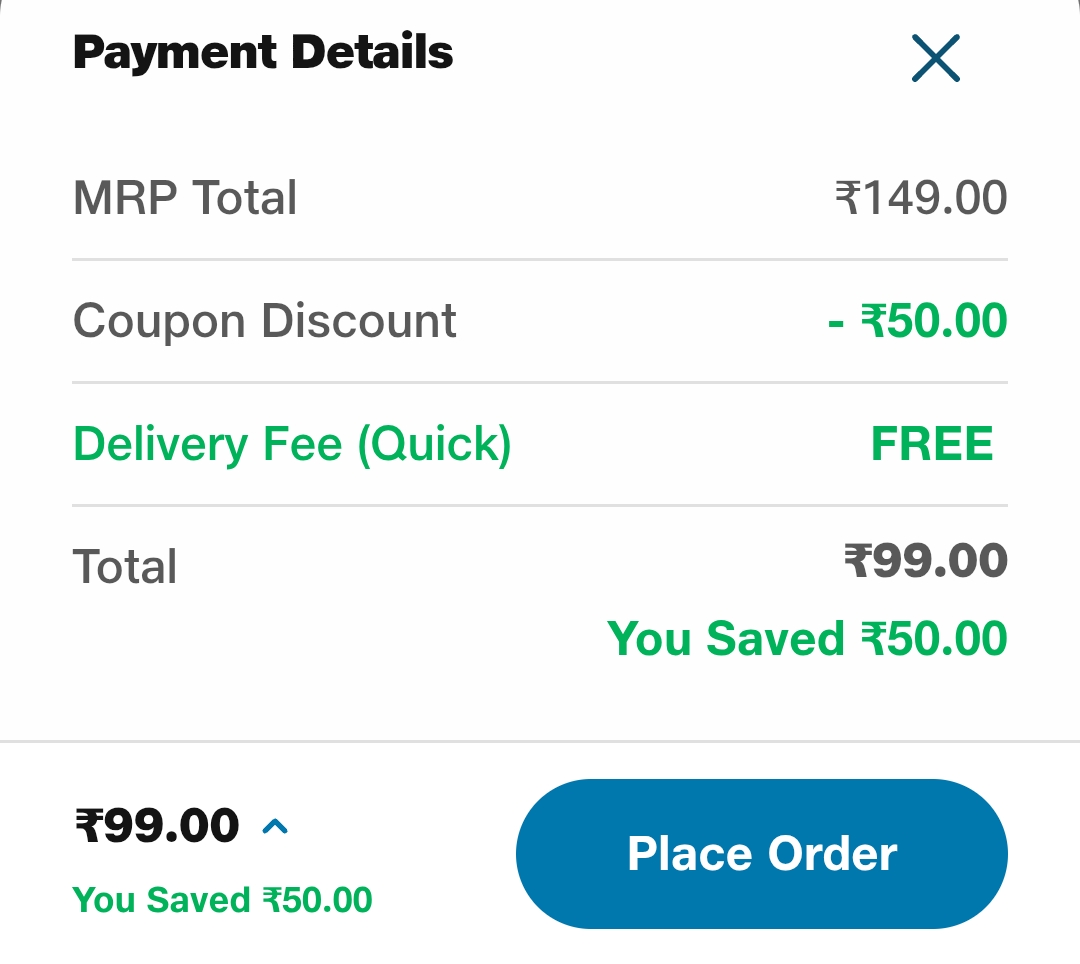1080x964 pixels.
Task: Click the ₹149.00 MRP amount
Action: (921, 198)
